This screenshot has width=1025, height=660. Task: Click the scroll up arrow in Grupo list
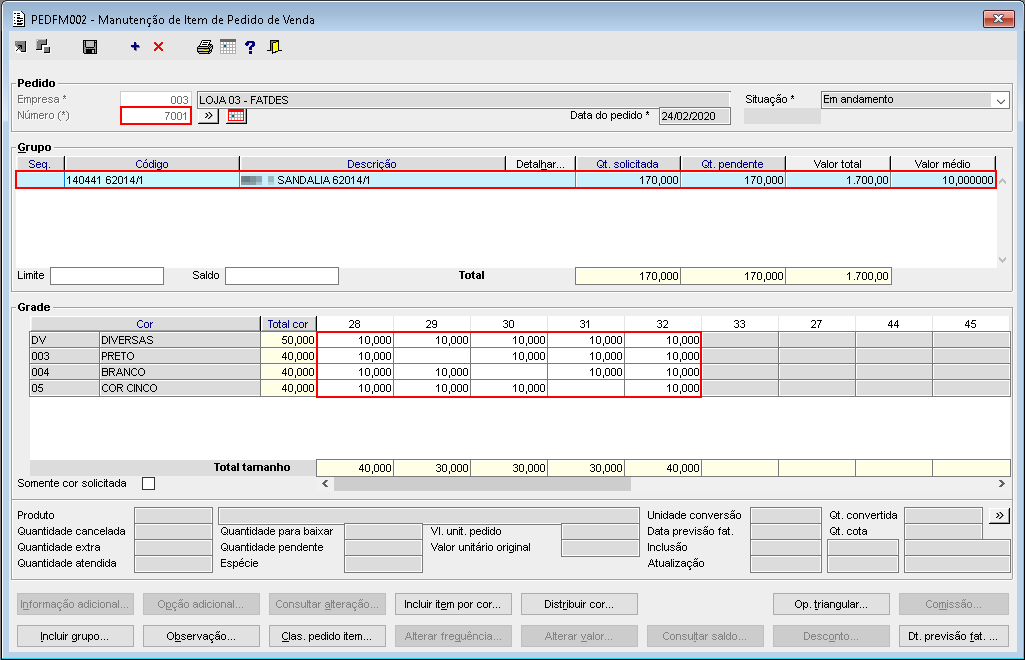(x=1003, y=180)
